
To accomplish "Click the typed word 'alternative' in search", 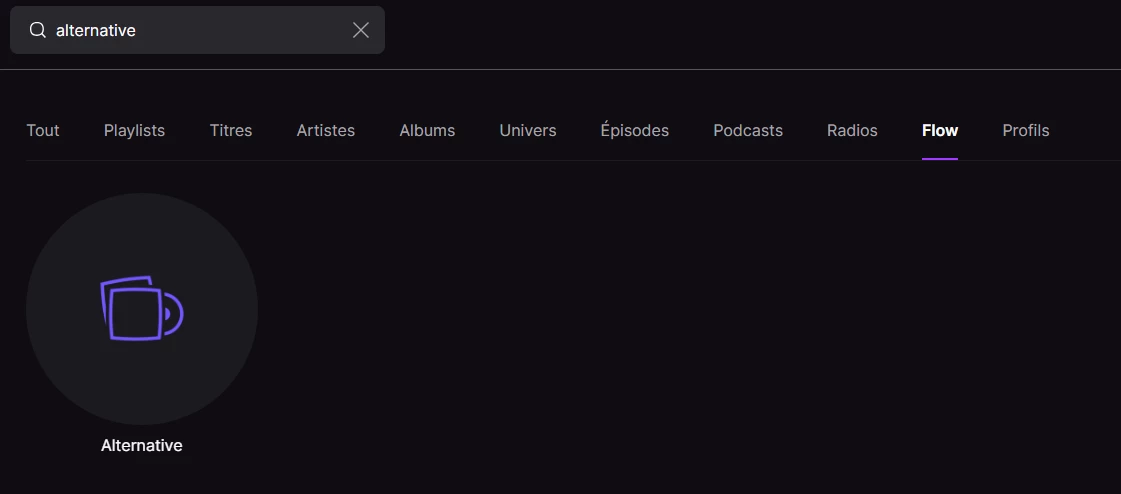I will tap(96, 30).
